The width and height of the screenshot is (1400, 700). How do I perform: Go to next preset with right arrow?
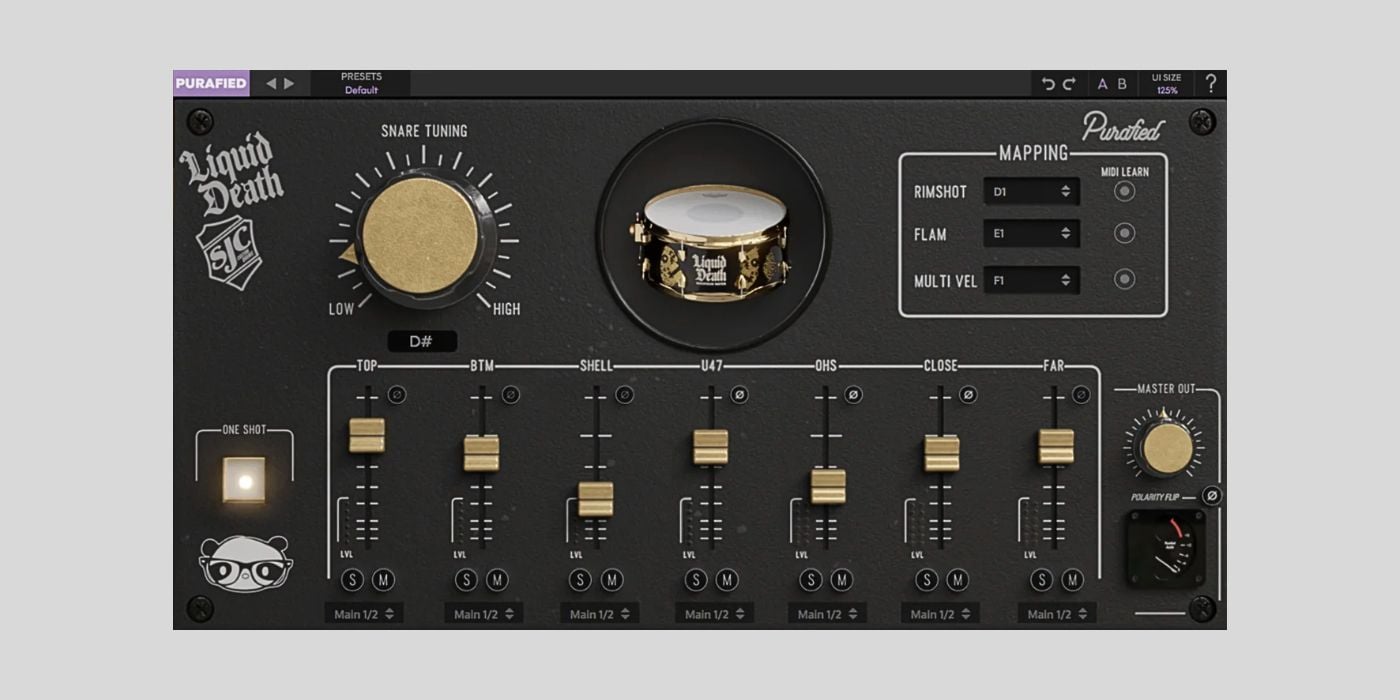[289, 84]
